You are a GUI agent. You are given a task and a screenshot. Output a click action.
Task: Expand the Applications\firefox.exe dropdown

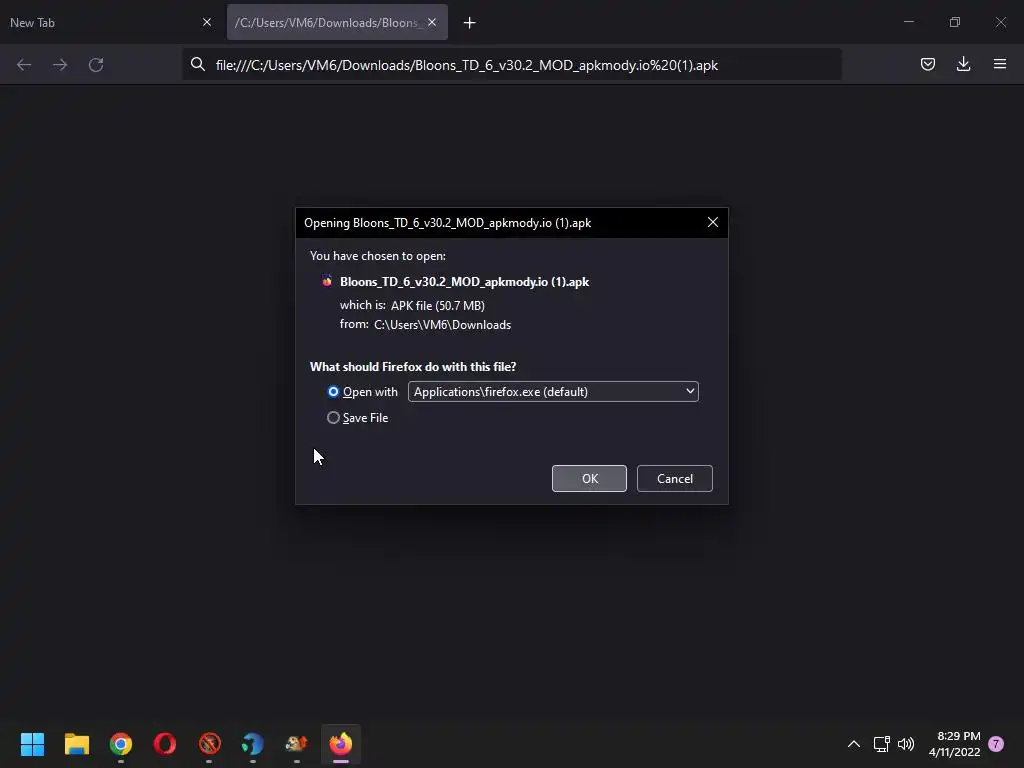click(x=553, y=392)
